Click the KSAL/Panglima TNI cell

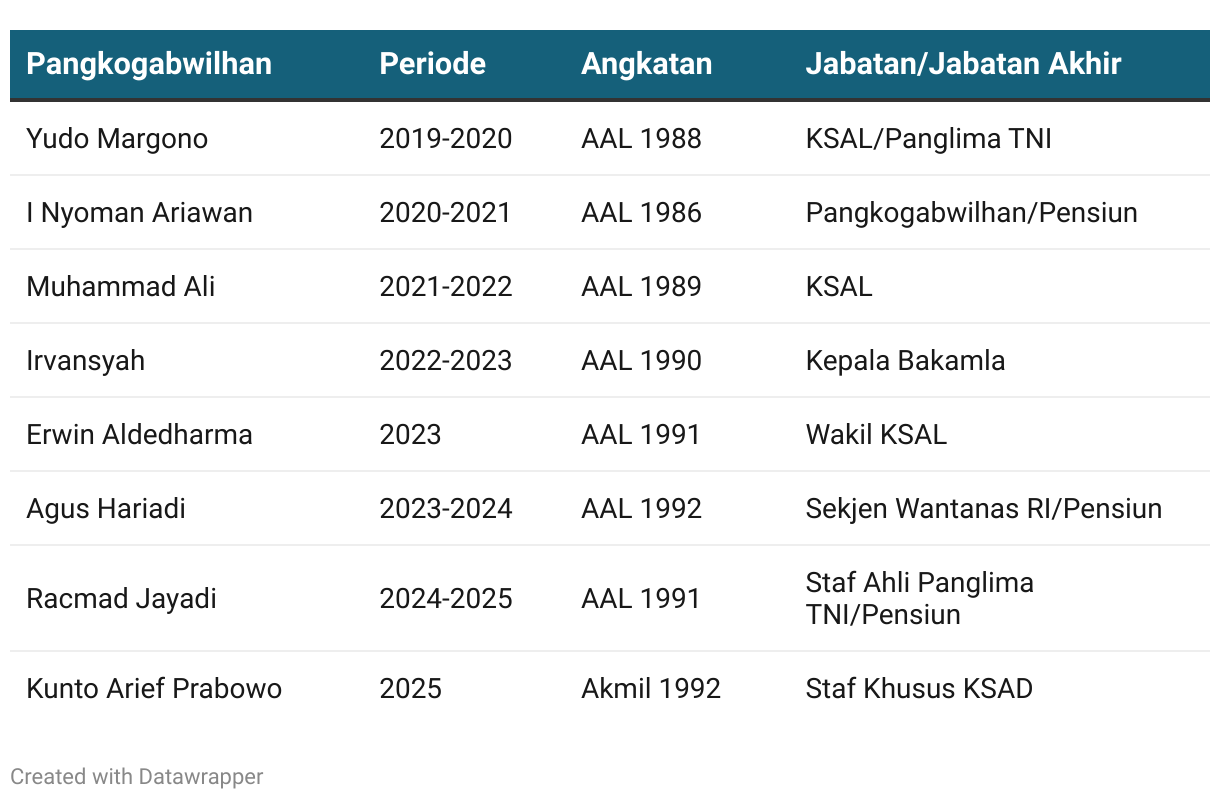pyautogui.click(x=929, y=139)
